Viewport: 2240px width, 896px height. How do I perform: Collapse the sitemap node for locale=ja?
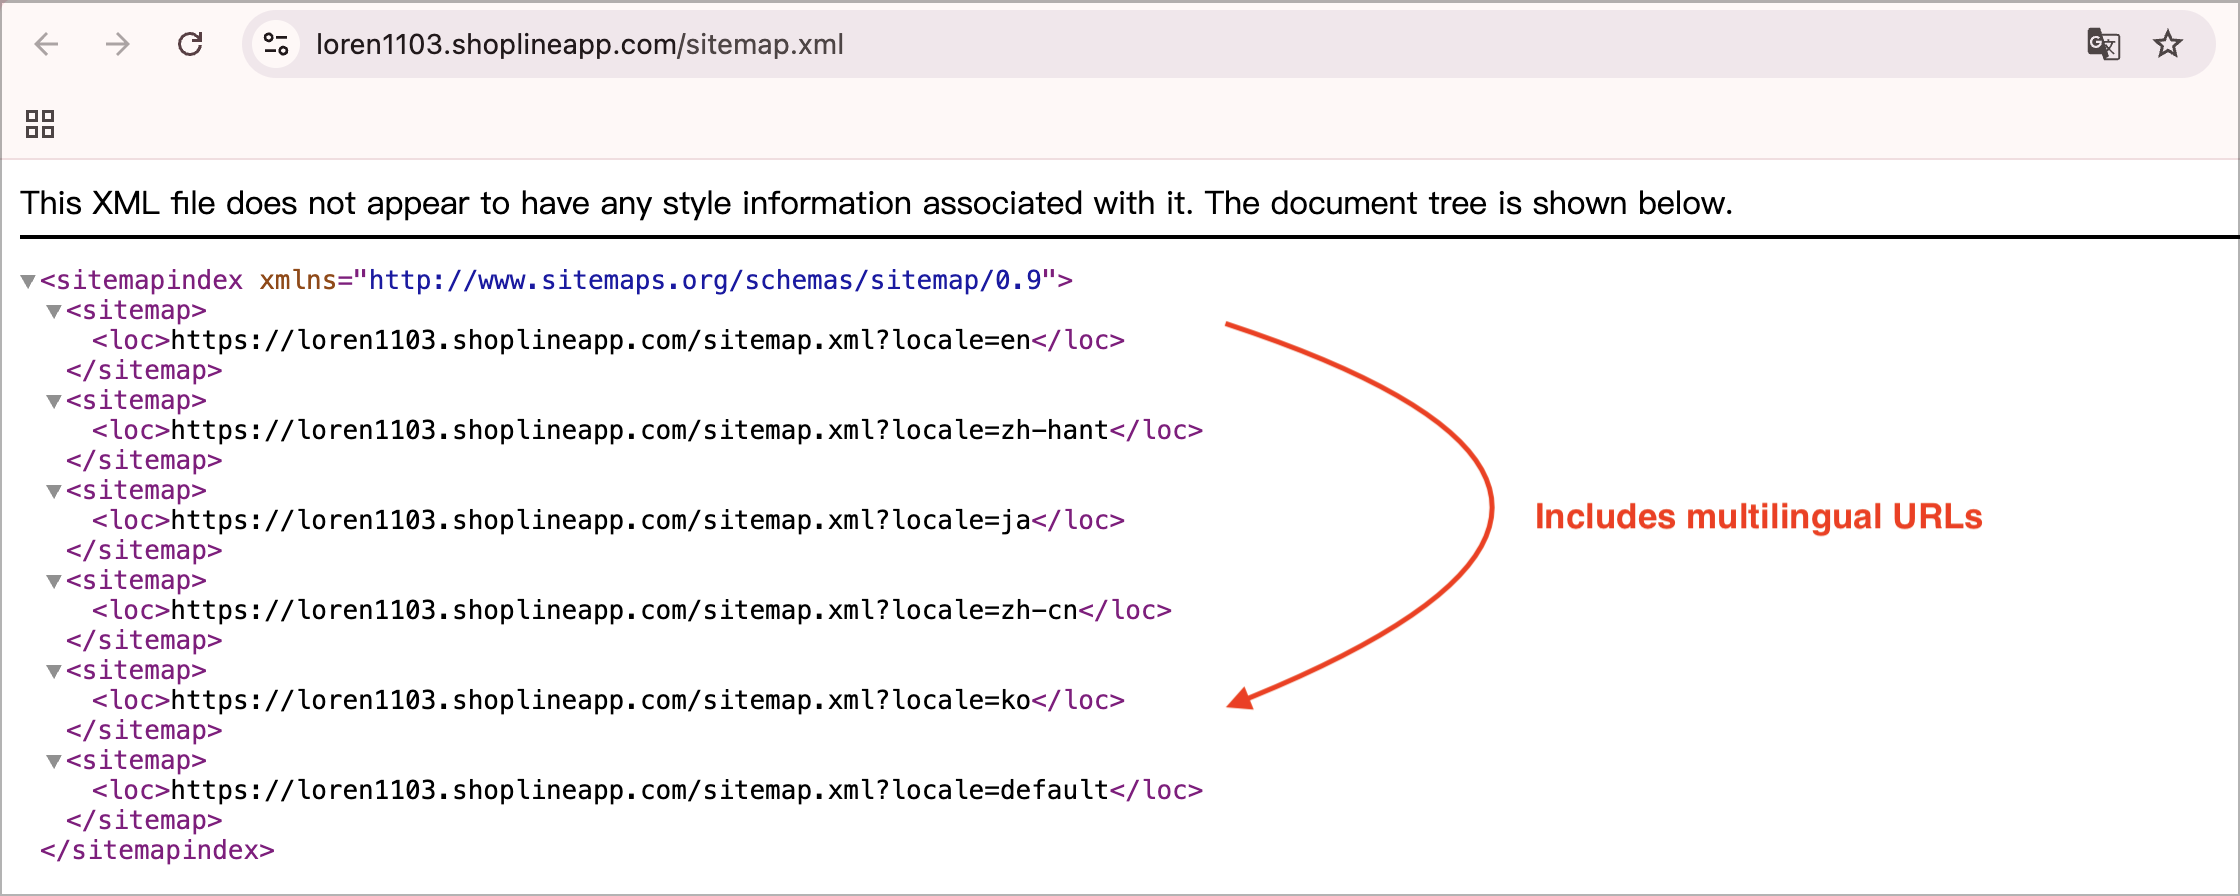tap(54, 491)
